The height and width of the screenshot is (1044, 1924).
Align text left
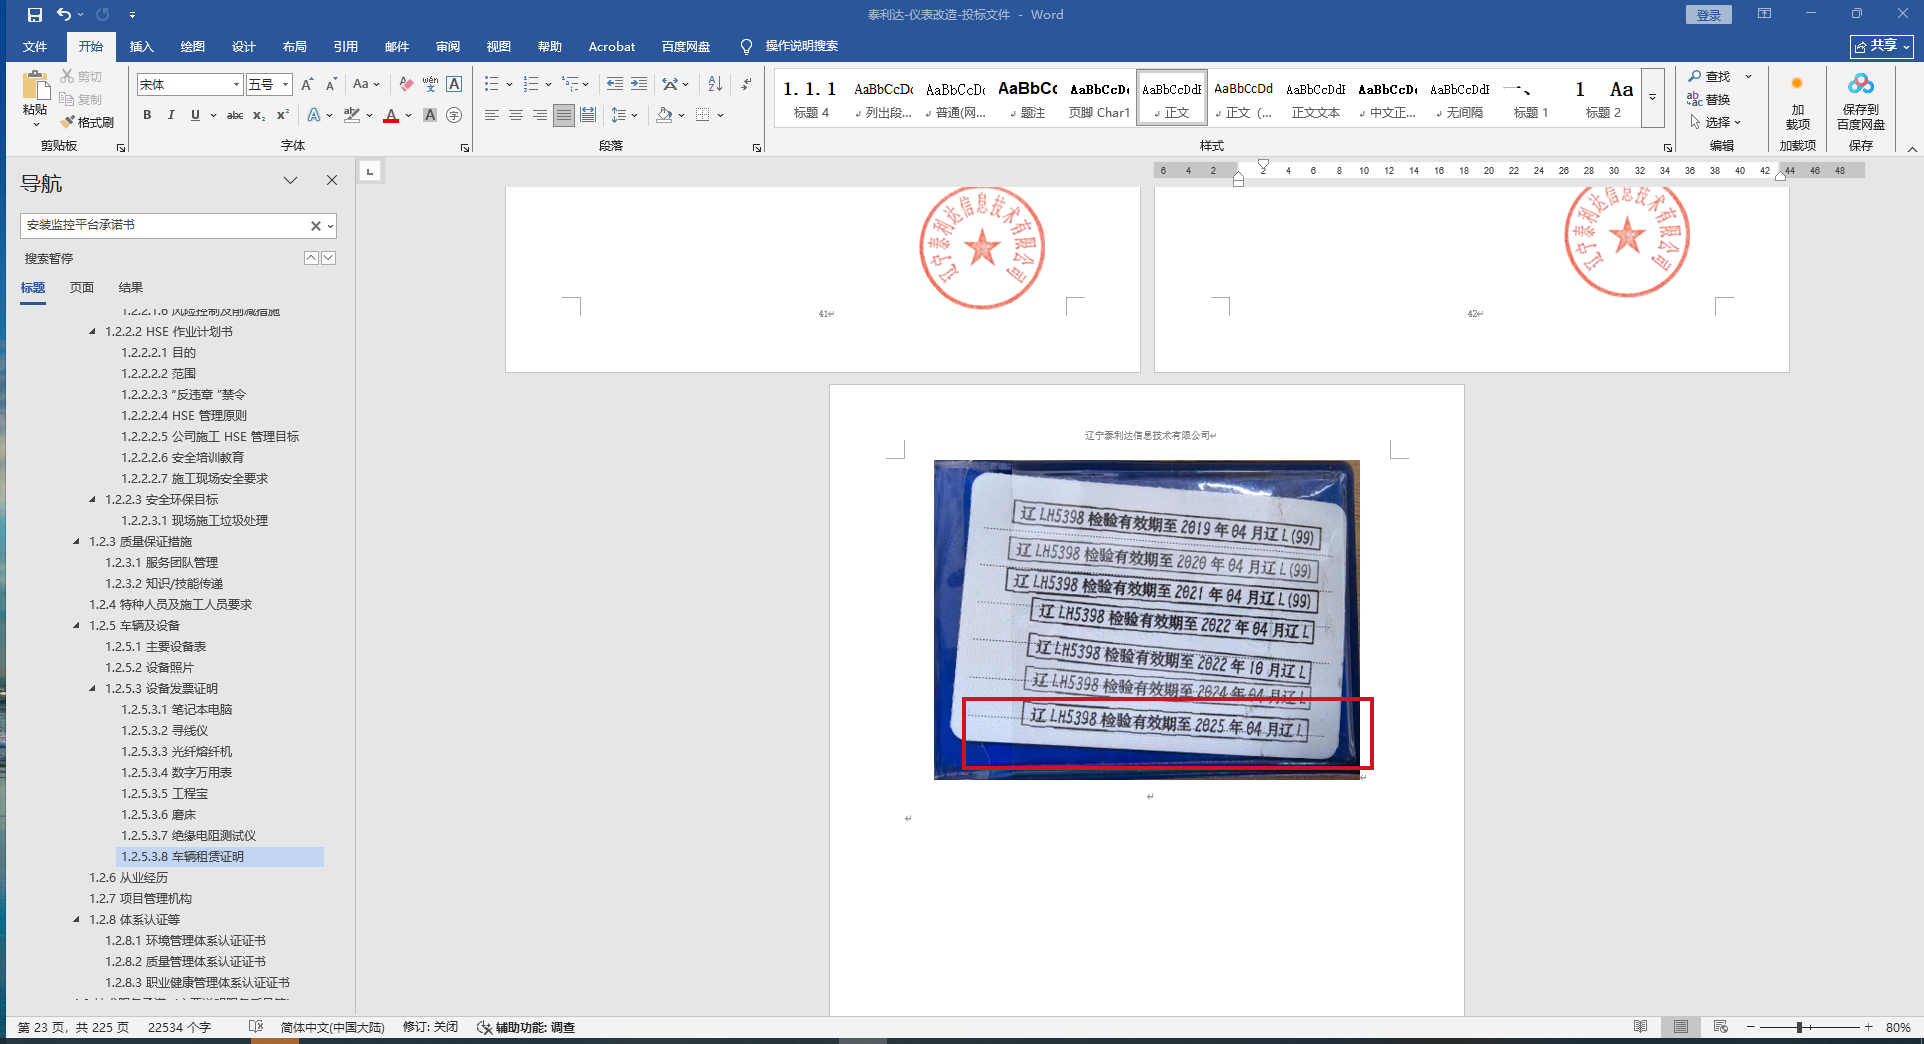tap(492, 115)
